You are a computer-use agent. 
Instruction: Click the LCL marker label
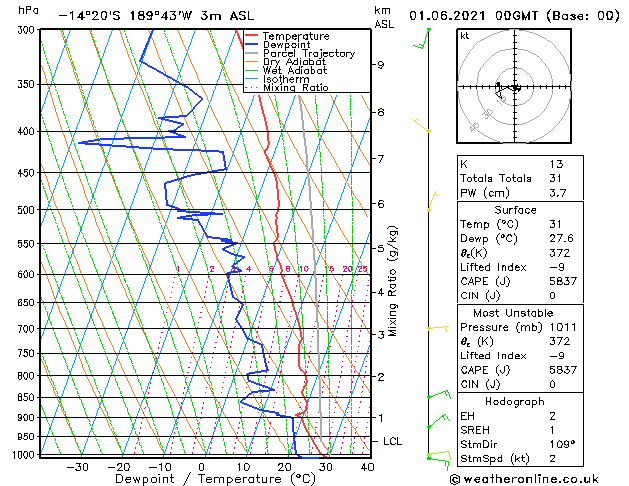click(x=394, y=441)
